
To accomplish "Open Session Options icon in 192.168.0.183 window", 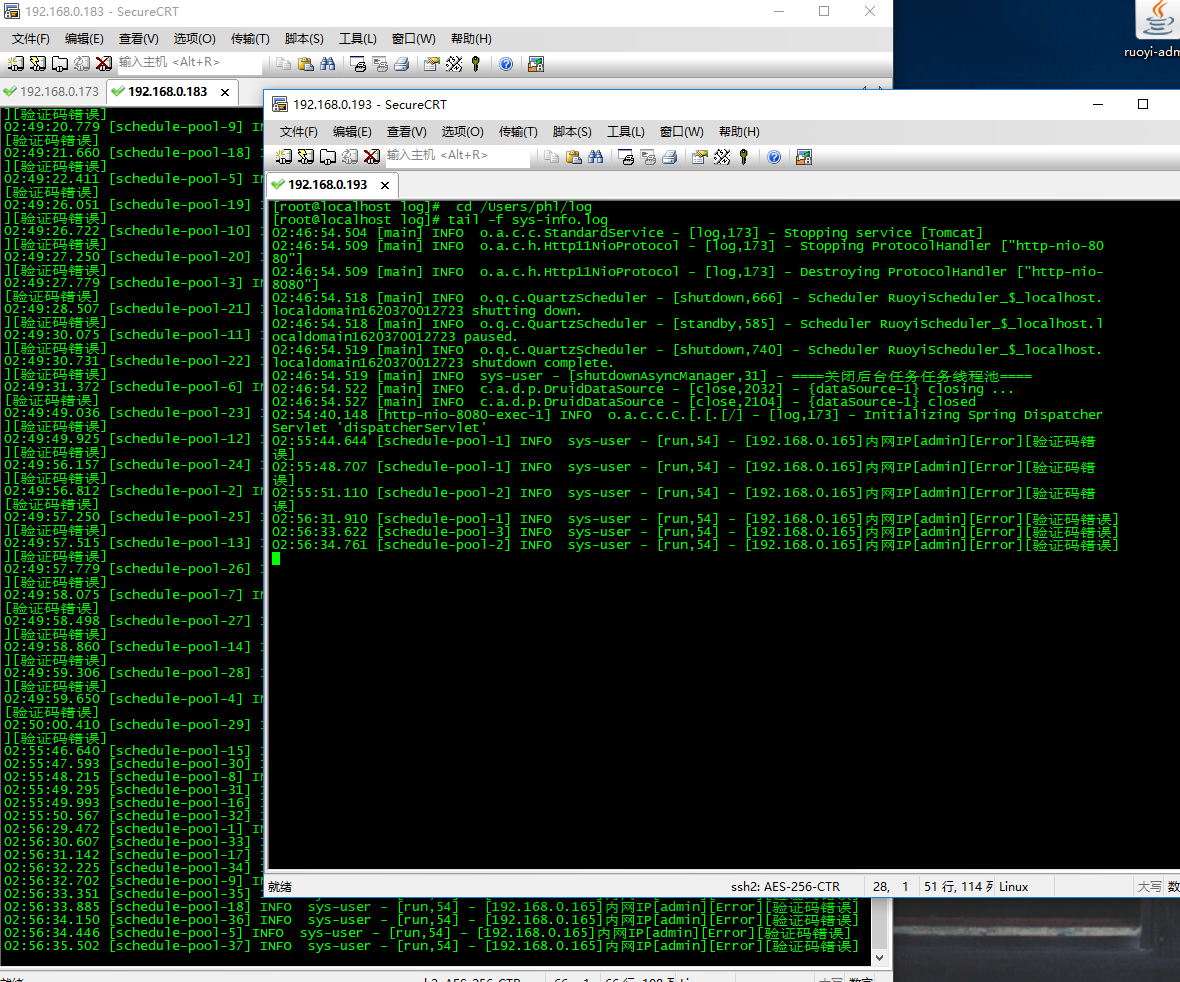I will coord(432,64).
